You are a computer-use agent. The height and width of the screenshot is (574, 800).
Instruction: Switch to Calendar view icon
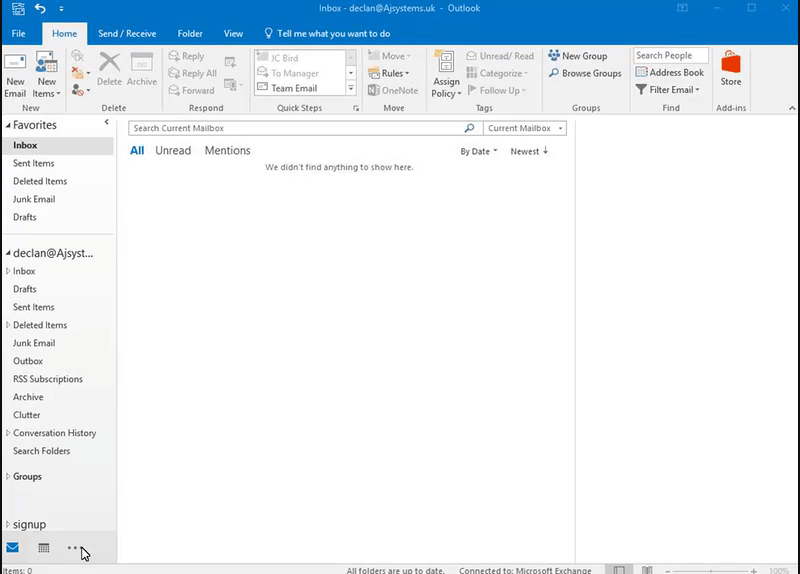44,548
